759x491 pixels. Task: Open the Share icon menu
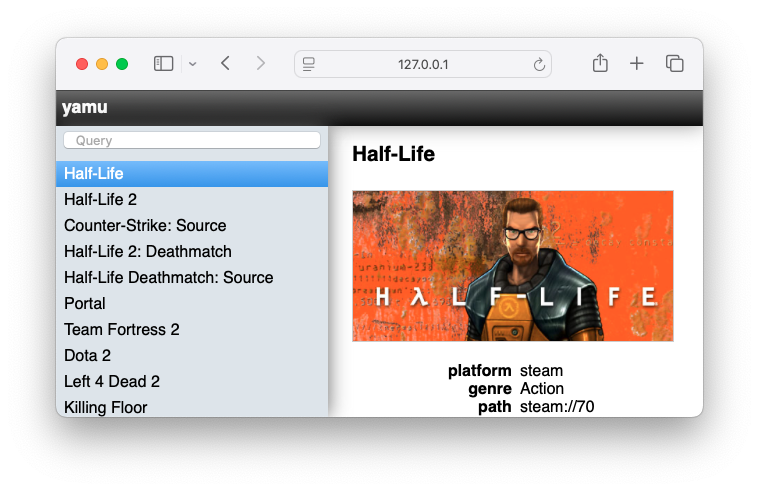[600, 63]
